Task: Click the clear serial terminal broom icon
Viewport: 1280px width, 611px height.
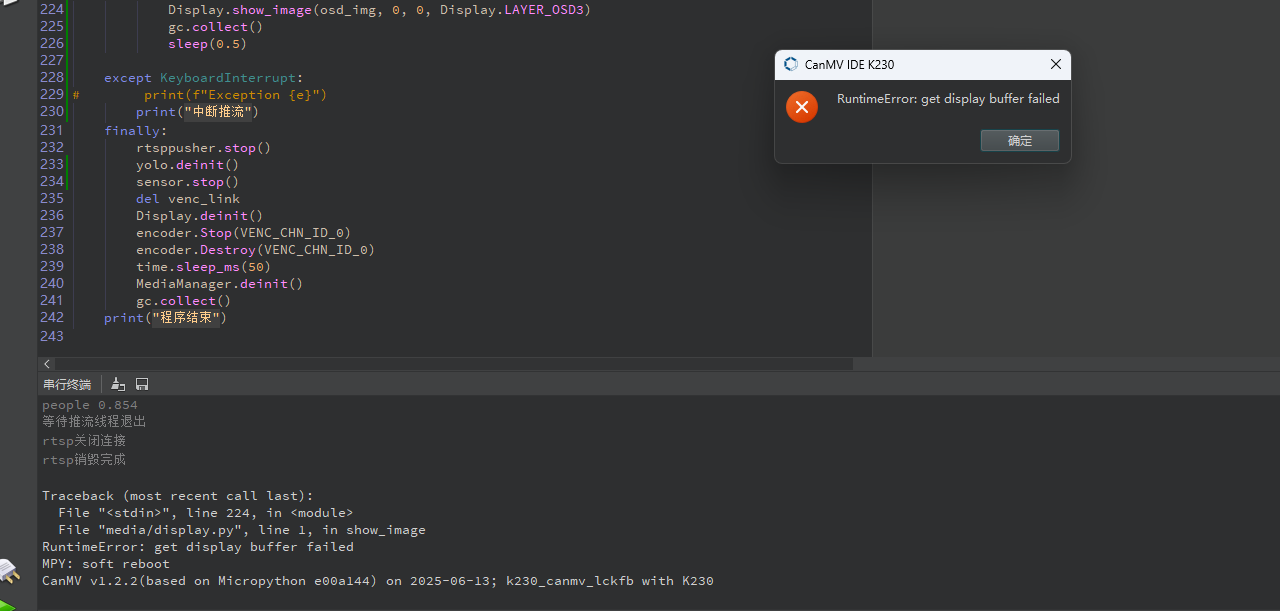Action: pos(118,384)
